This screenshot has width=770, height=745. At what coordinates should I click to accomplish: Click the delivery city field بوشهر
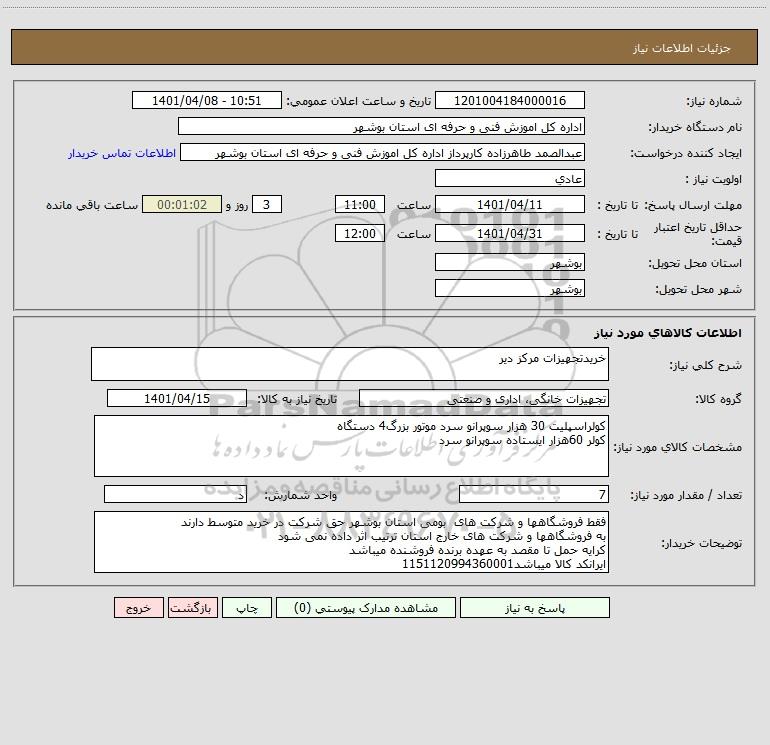510,288
